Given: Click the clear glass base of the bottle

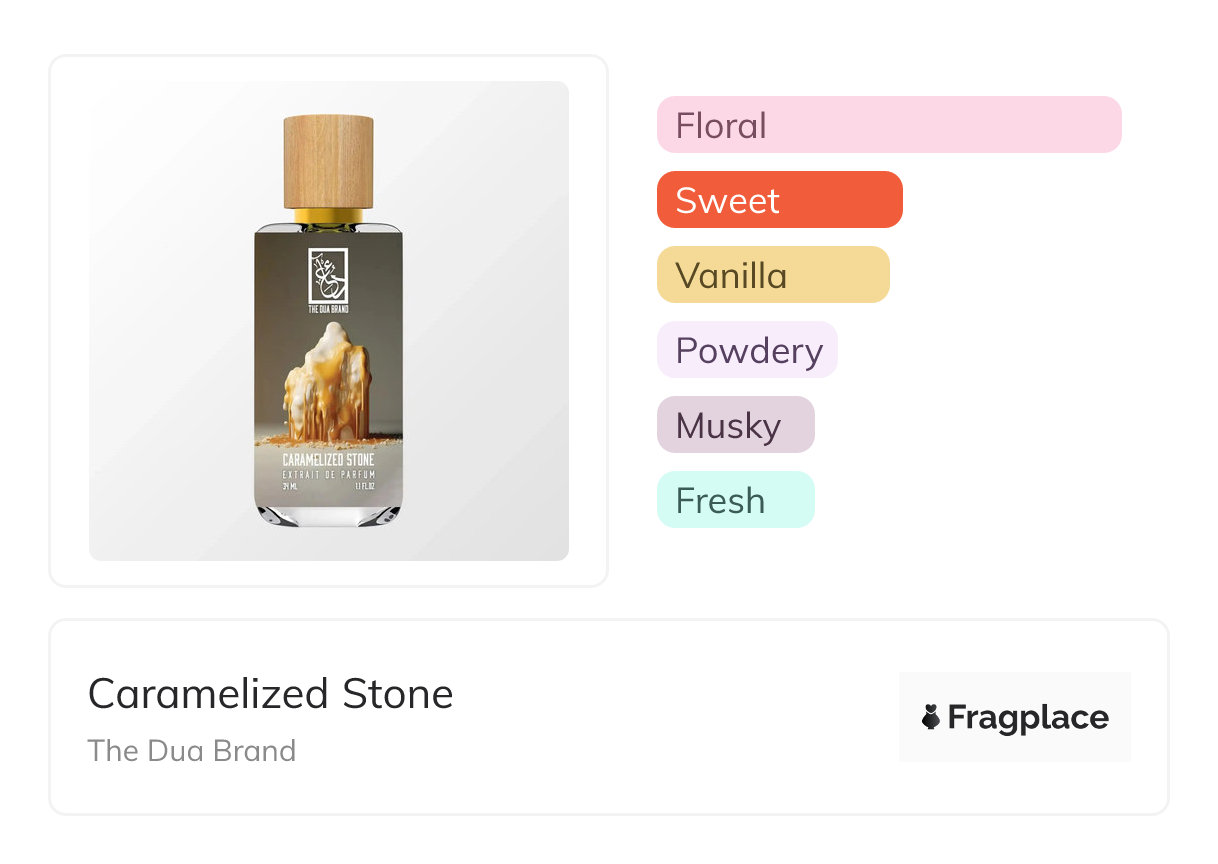Looking at the screenshot, I should tap(328, 514).
